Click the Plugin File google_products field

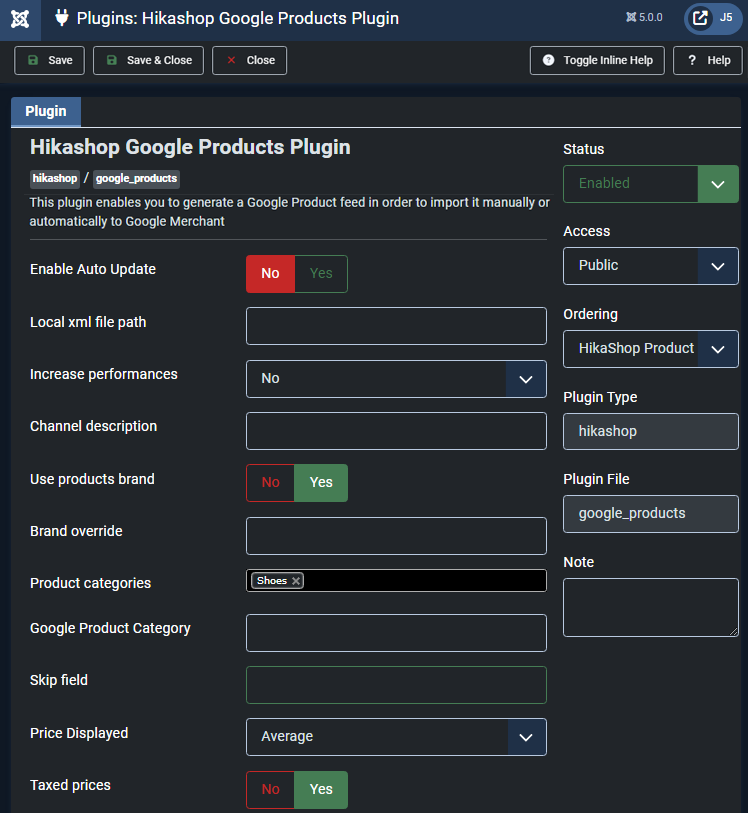click(651, 514)
